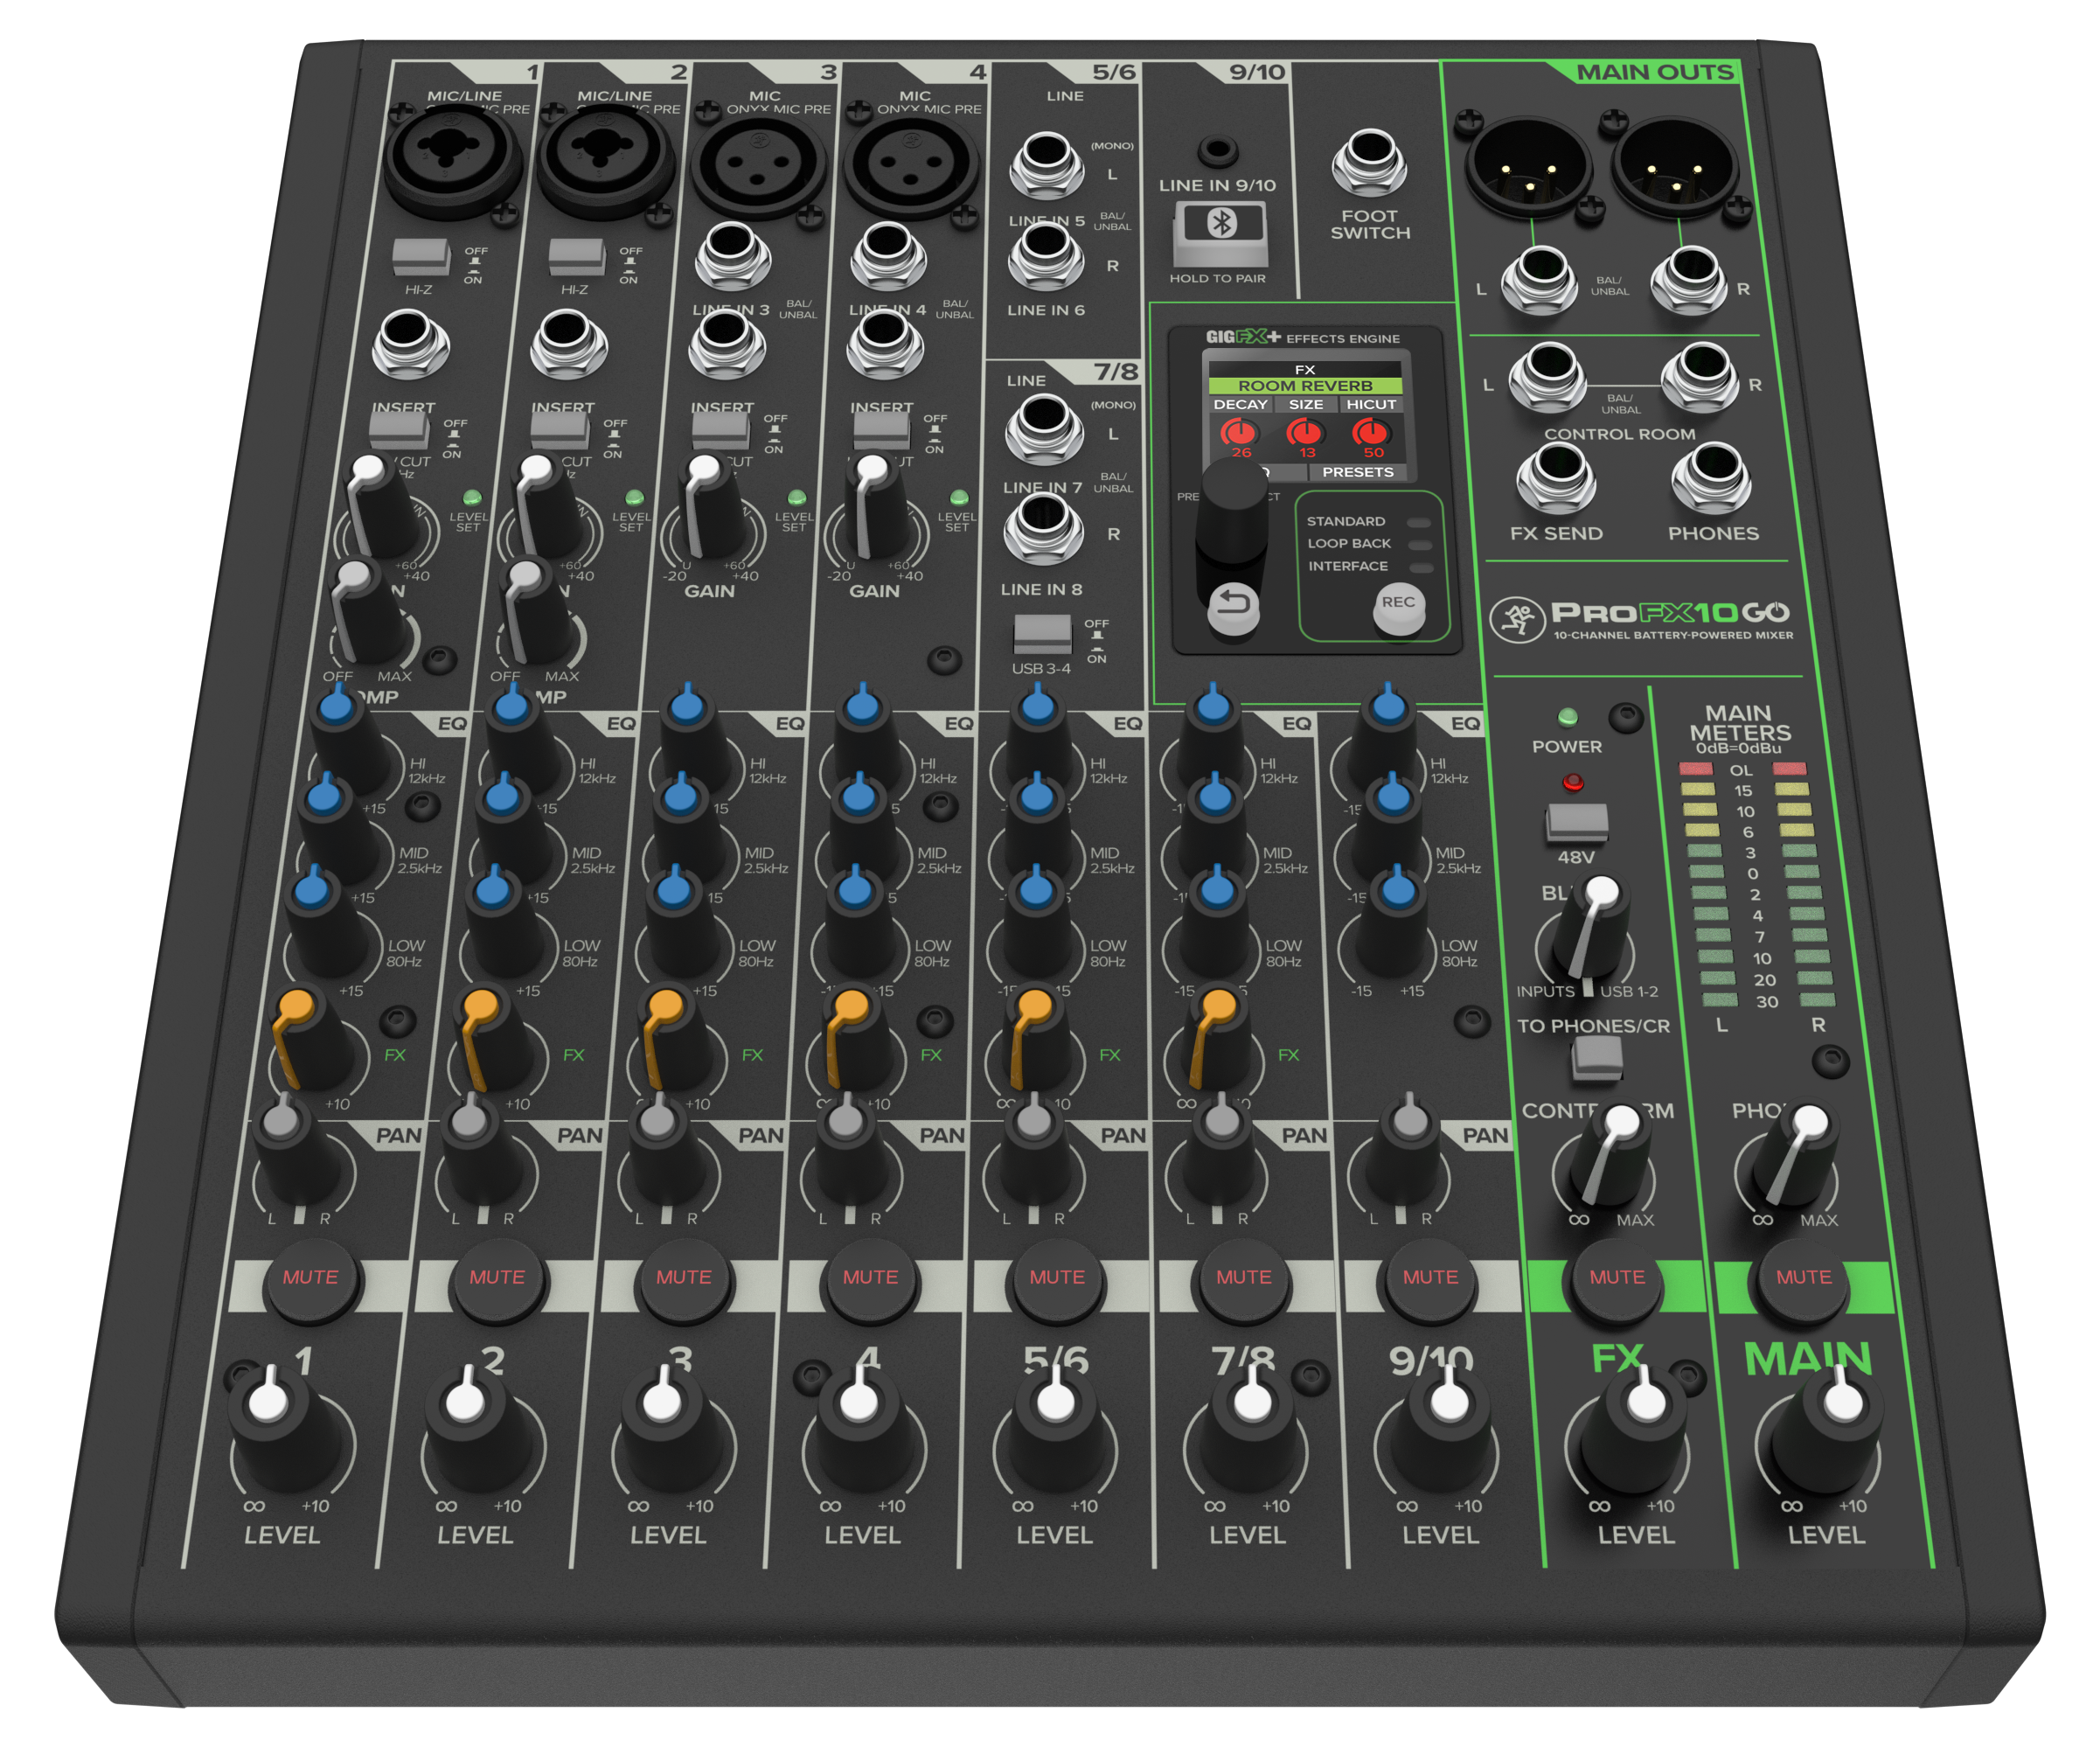Click the LINE IN 8 jack
2100x1754 pixels.
click(1043, 527)
